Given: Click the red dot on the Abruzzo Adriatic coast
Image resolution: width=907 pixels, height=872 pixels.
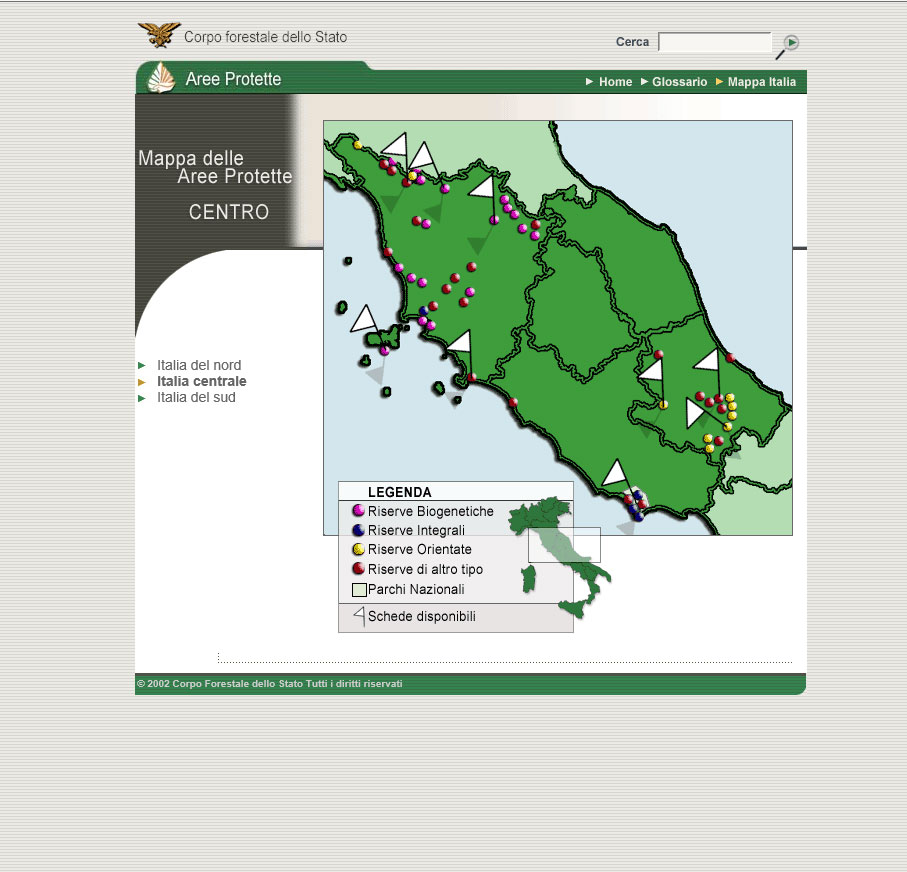Looking at the screenshot, I should 731,358.
